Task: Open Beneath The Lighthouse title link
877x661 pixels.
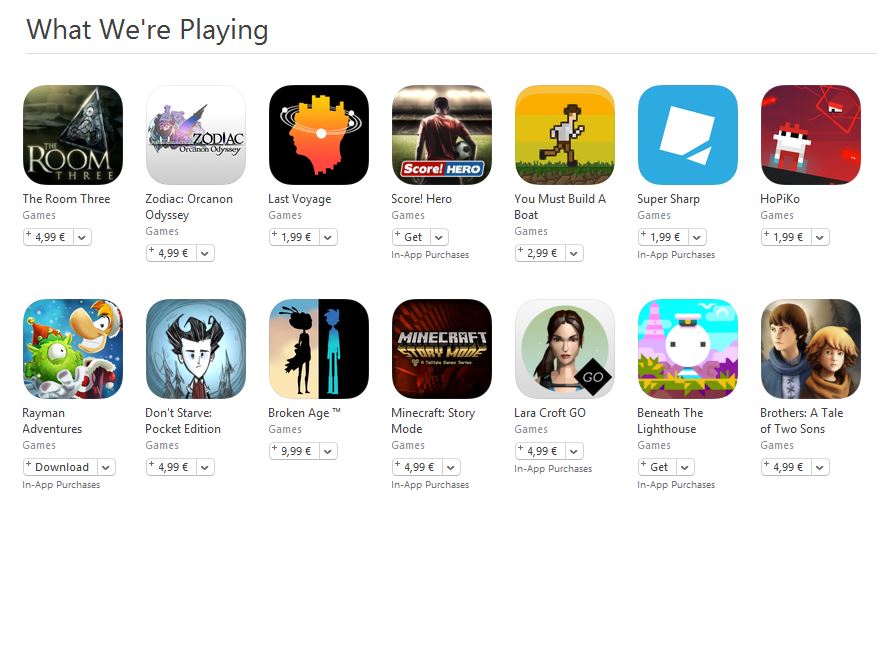Action: click(x=670, y=421)
